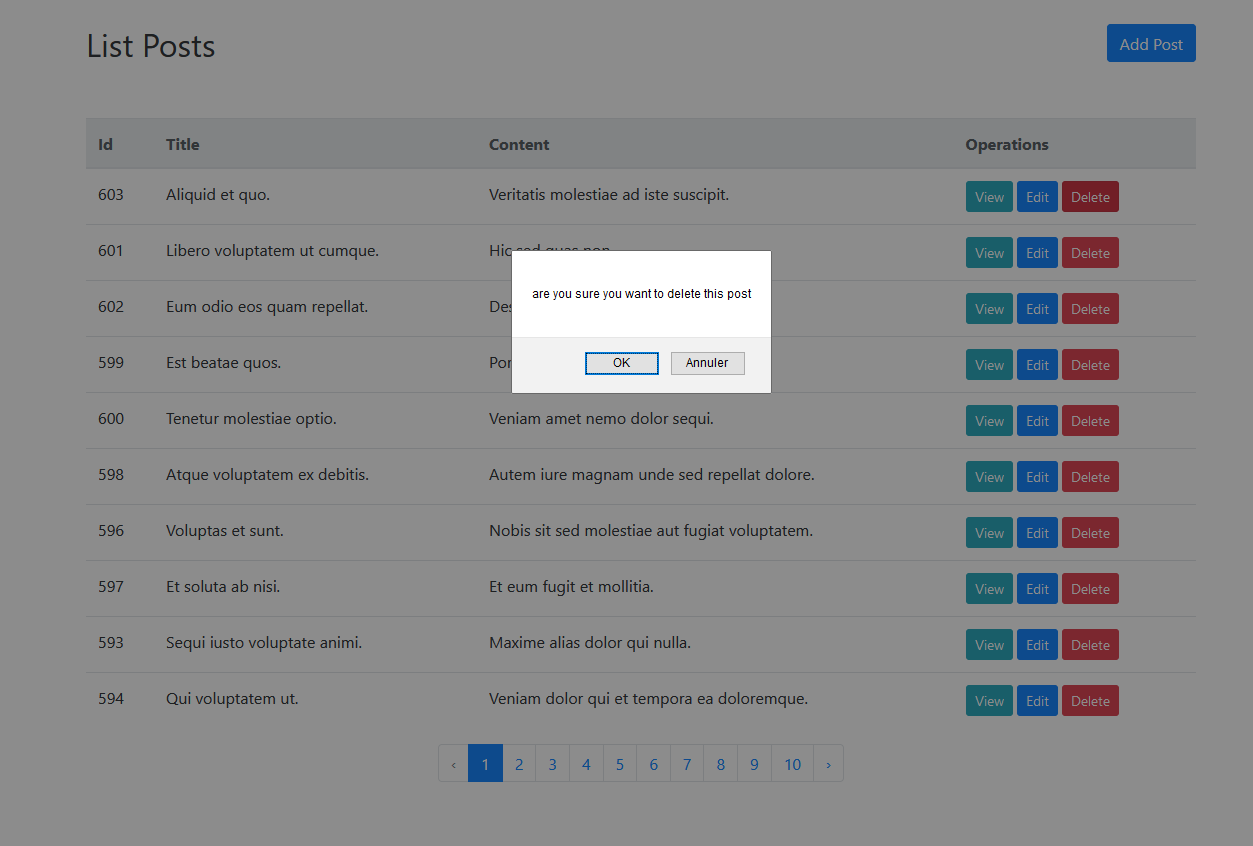Image resolution: width=1253 pixels, height=846 pixels.
Task: Delete post 603
Action: pos(1090,197)
